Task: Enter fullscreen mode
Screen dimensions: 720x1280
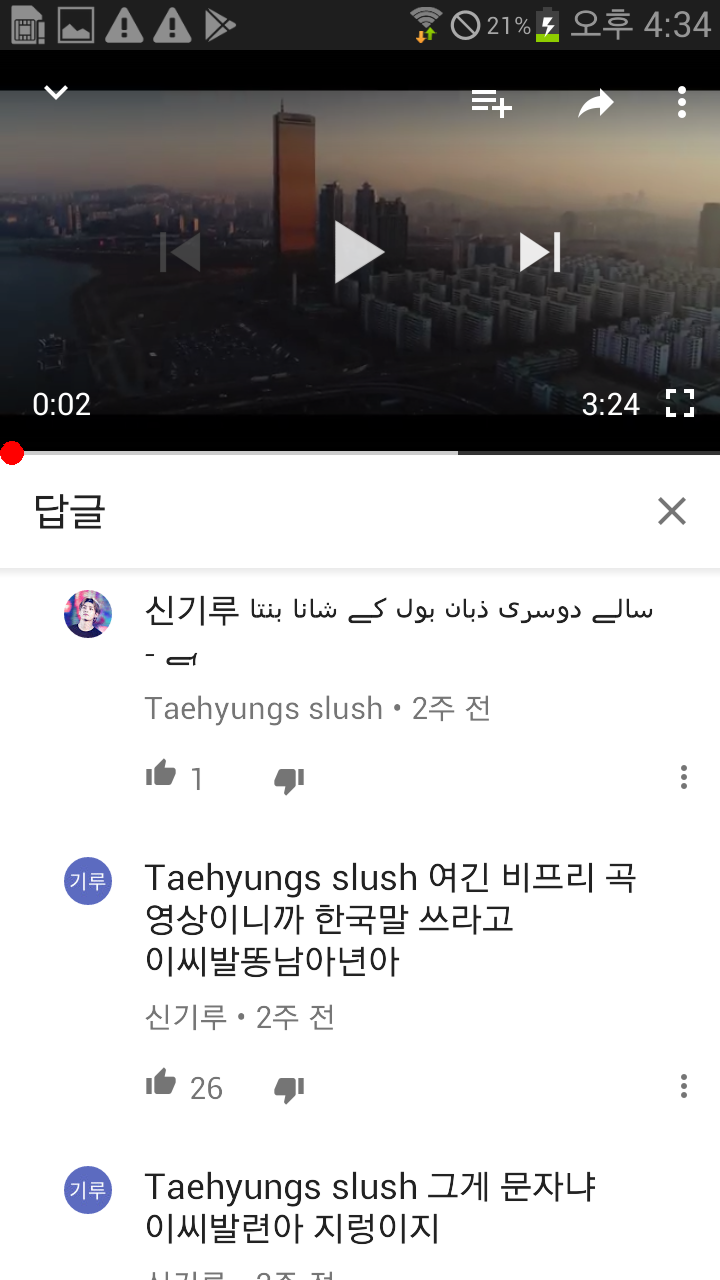Action: coord(680,404)
